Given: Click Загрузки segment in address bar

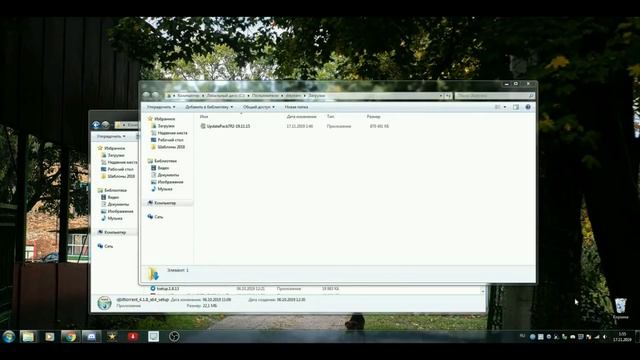Looking at the screenshot, I should point(317,96).
